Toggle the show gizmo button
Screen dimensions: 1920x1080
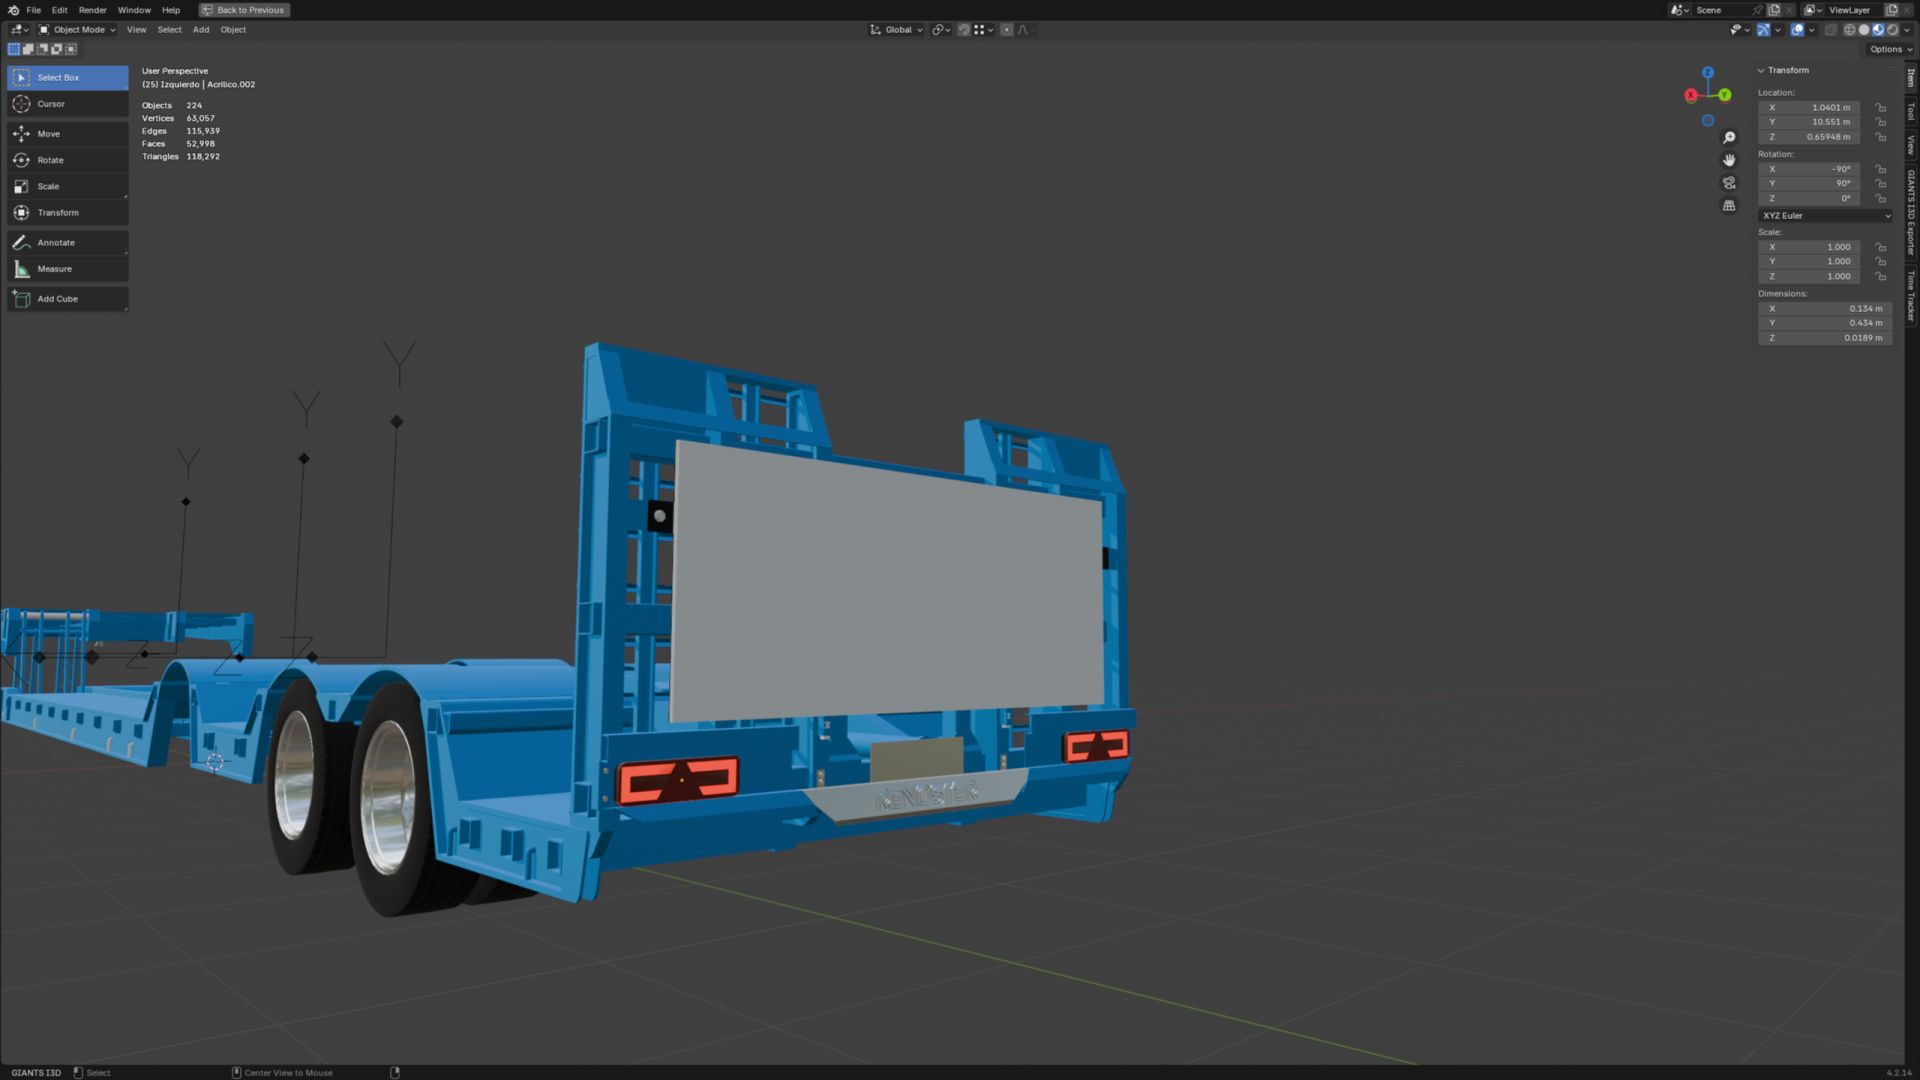tap(1763, 30)
